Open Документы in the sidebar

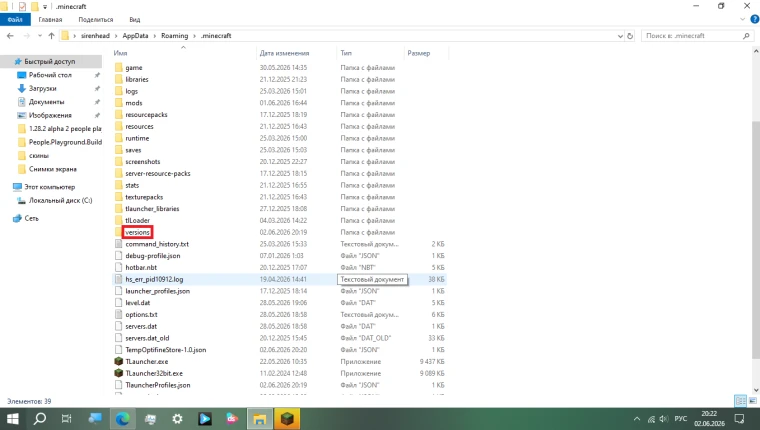pyautogui.click(x=47, y=102)
